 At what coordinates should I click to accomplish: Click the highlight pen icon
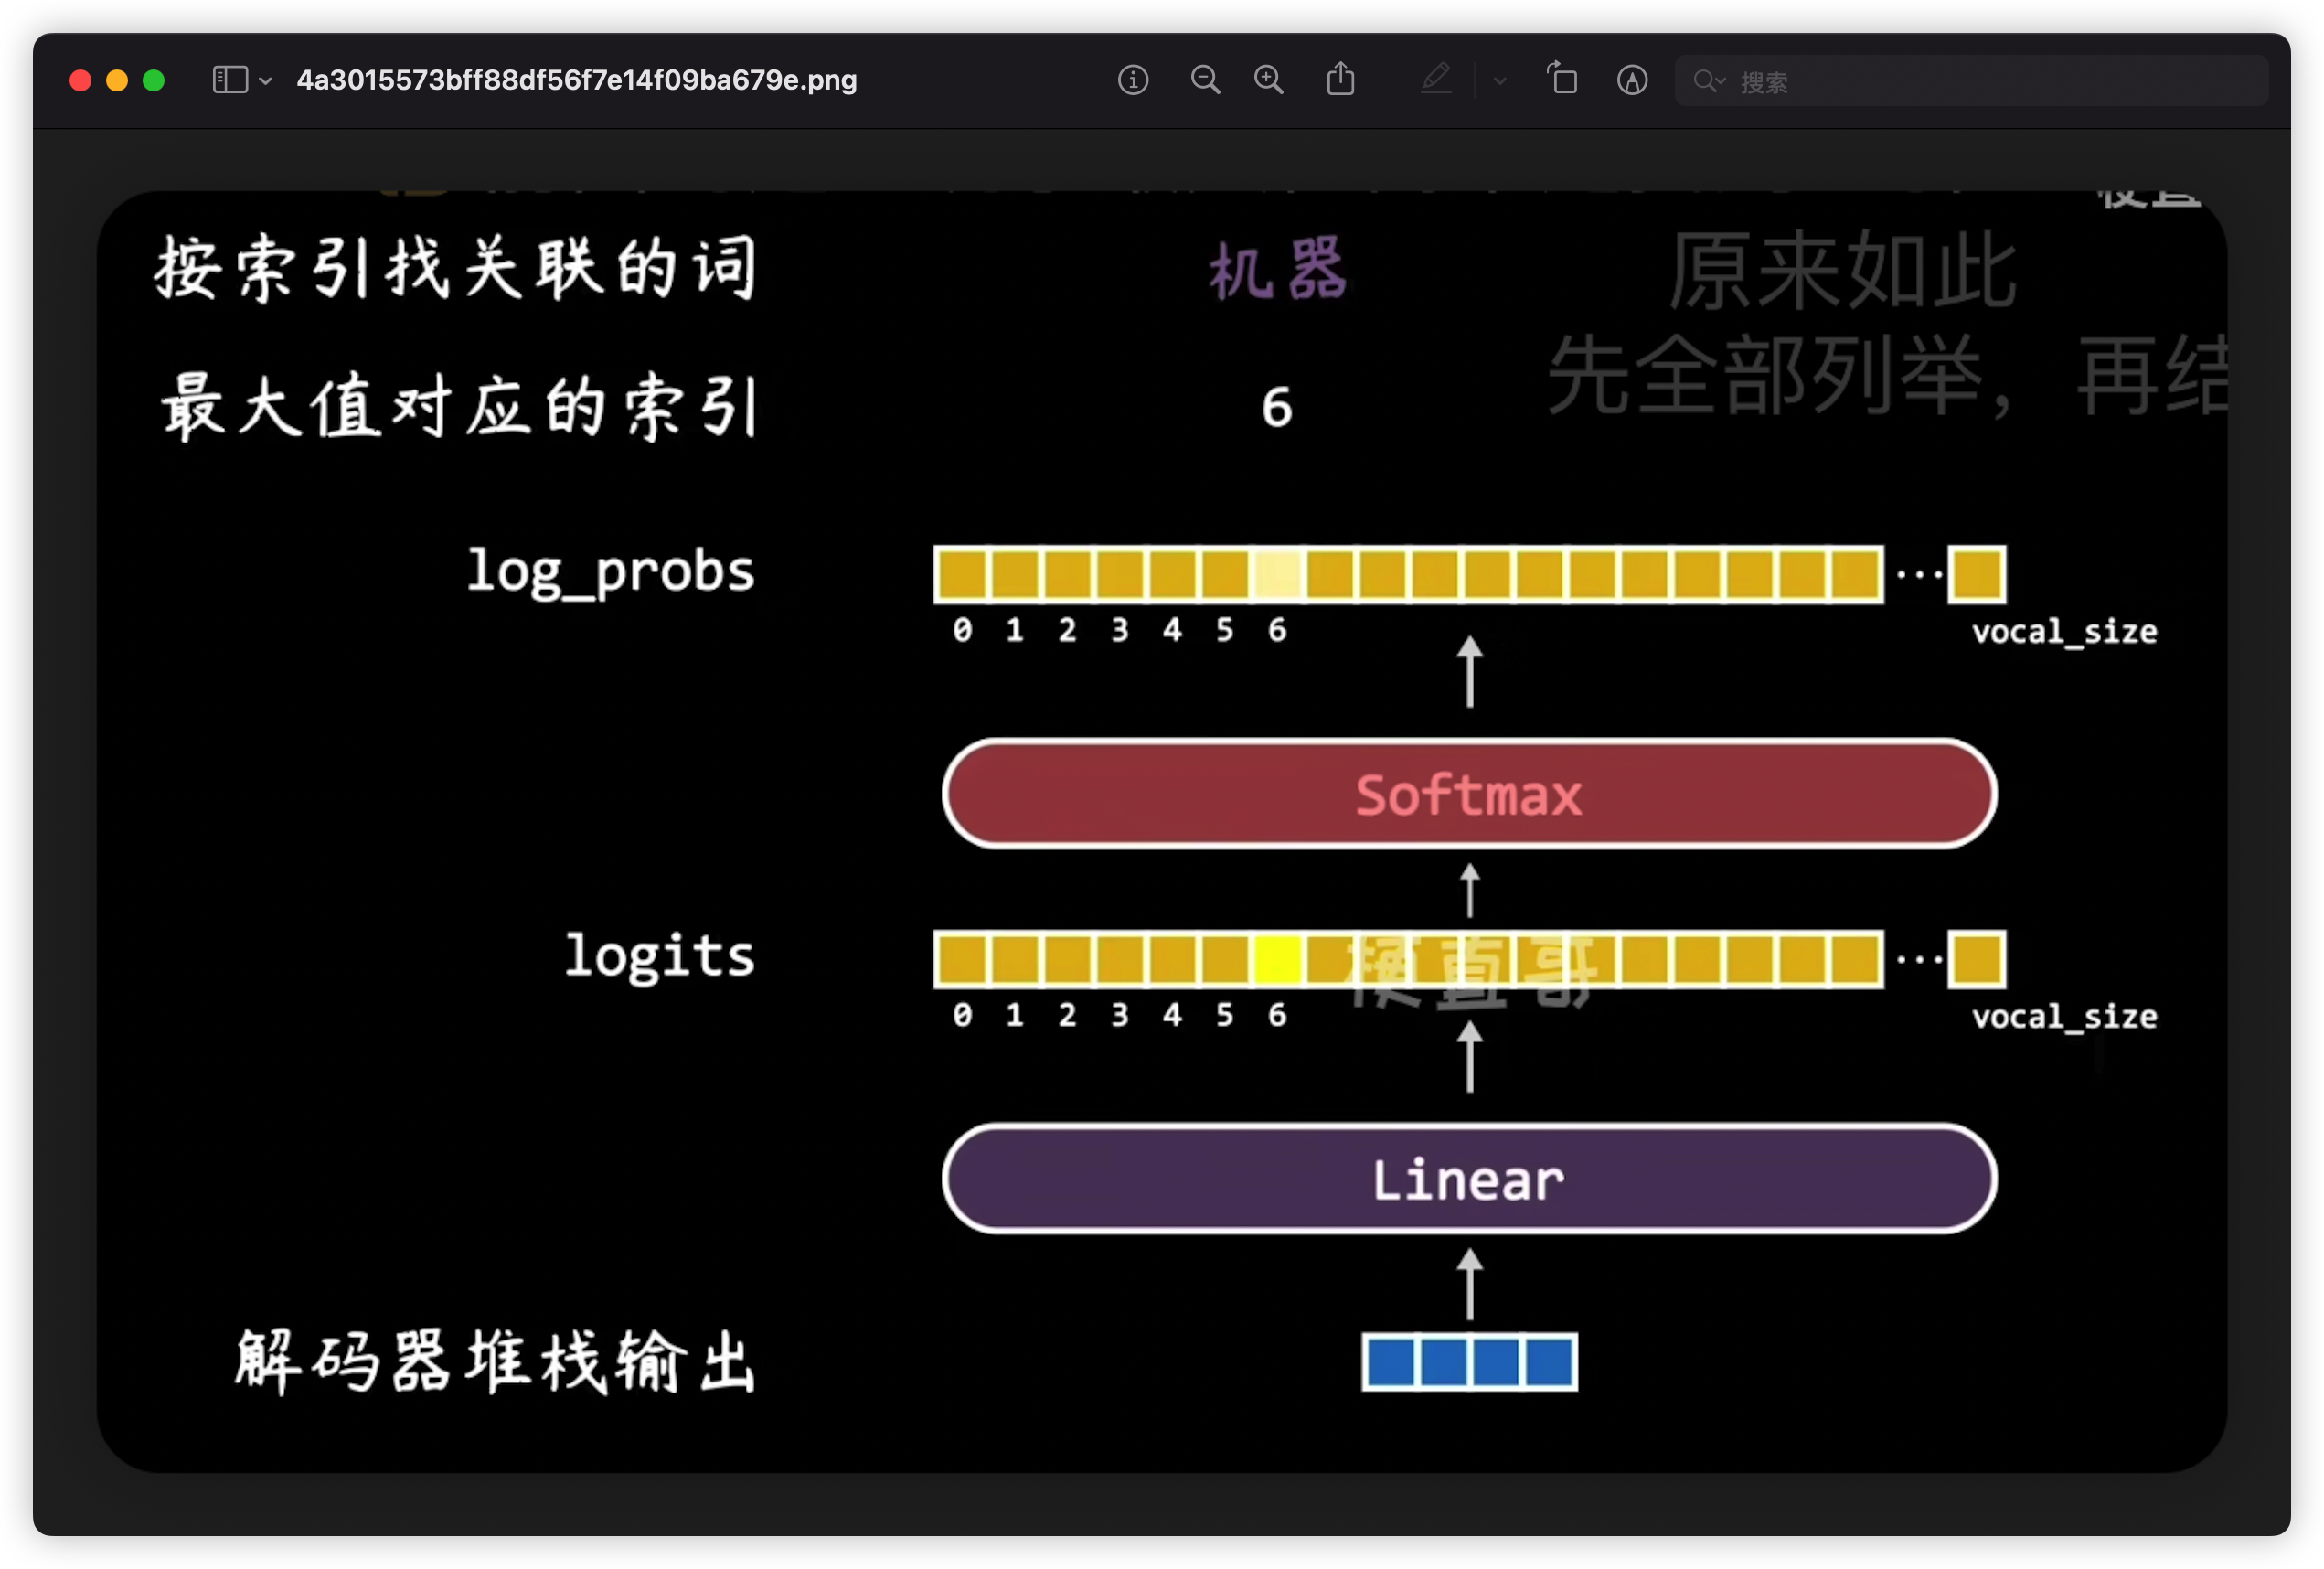[x=1436, y=79]
